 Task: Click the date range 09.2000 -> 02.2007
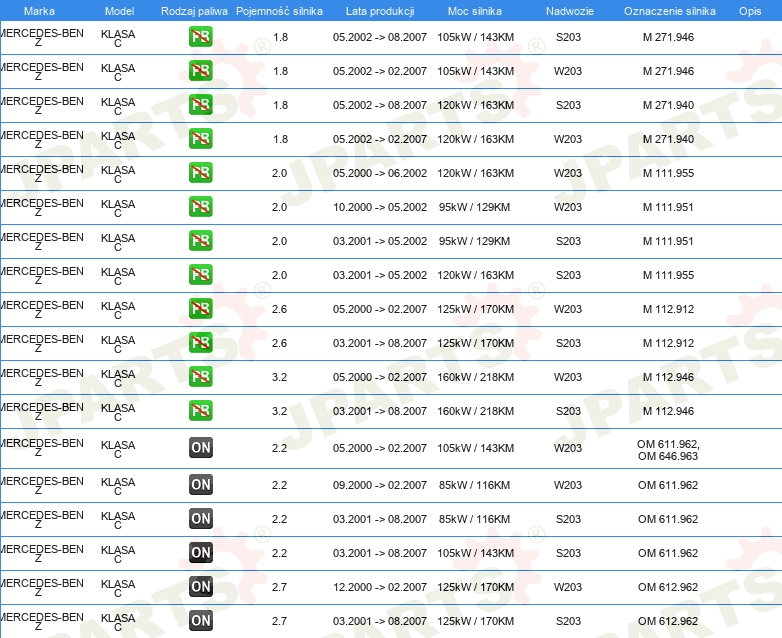point(380,485)
